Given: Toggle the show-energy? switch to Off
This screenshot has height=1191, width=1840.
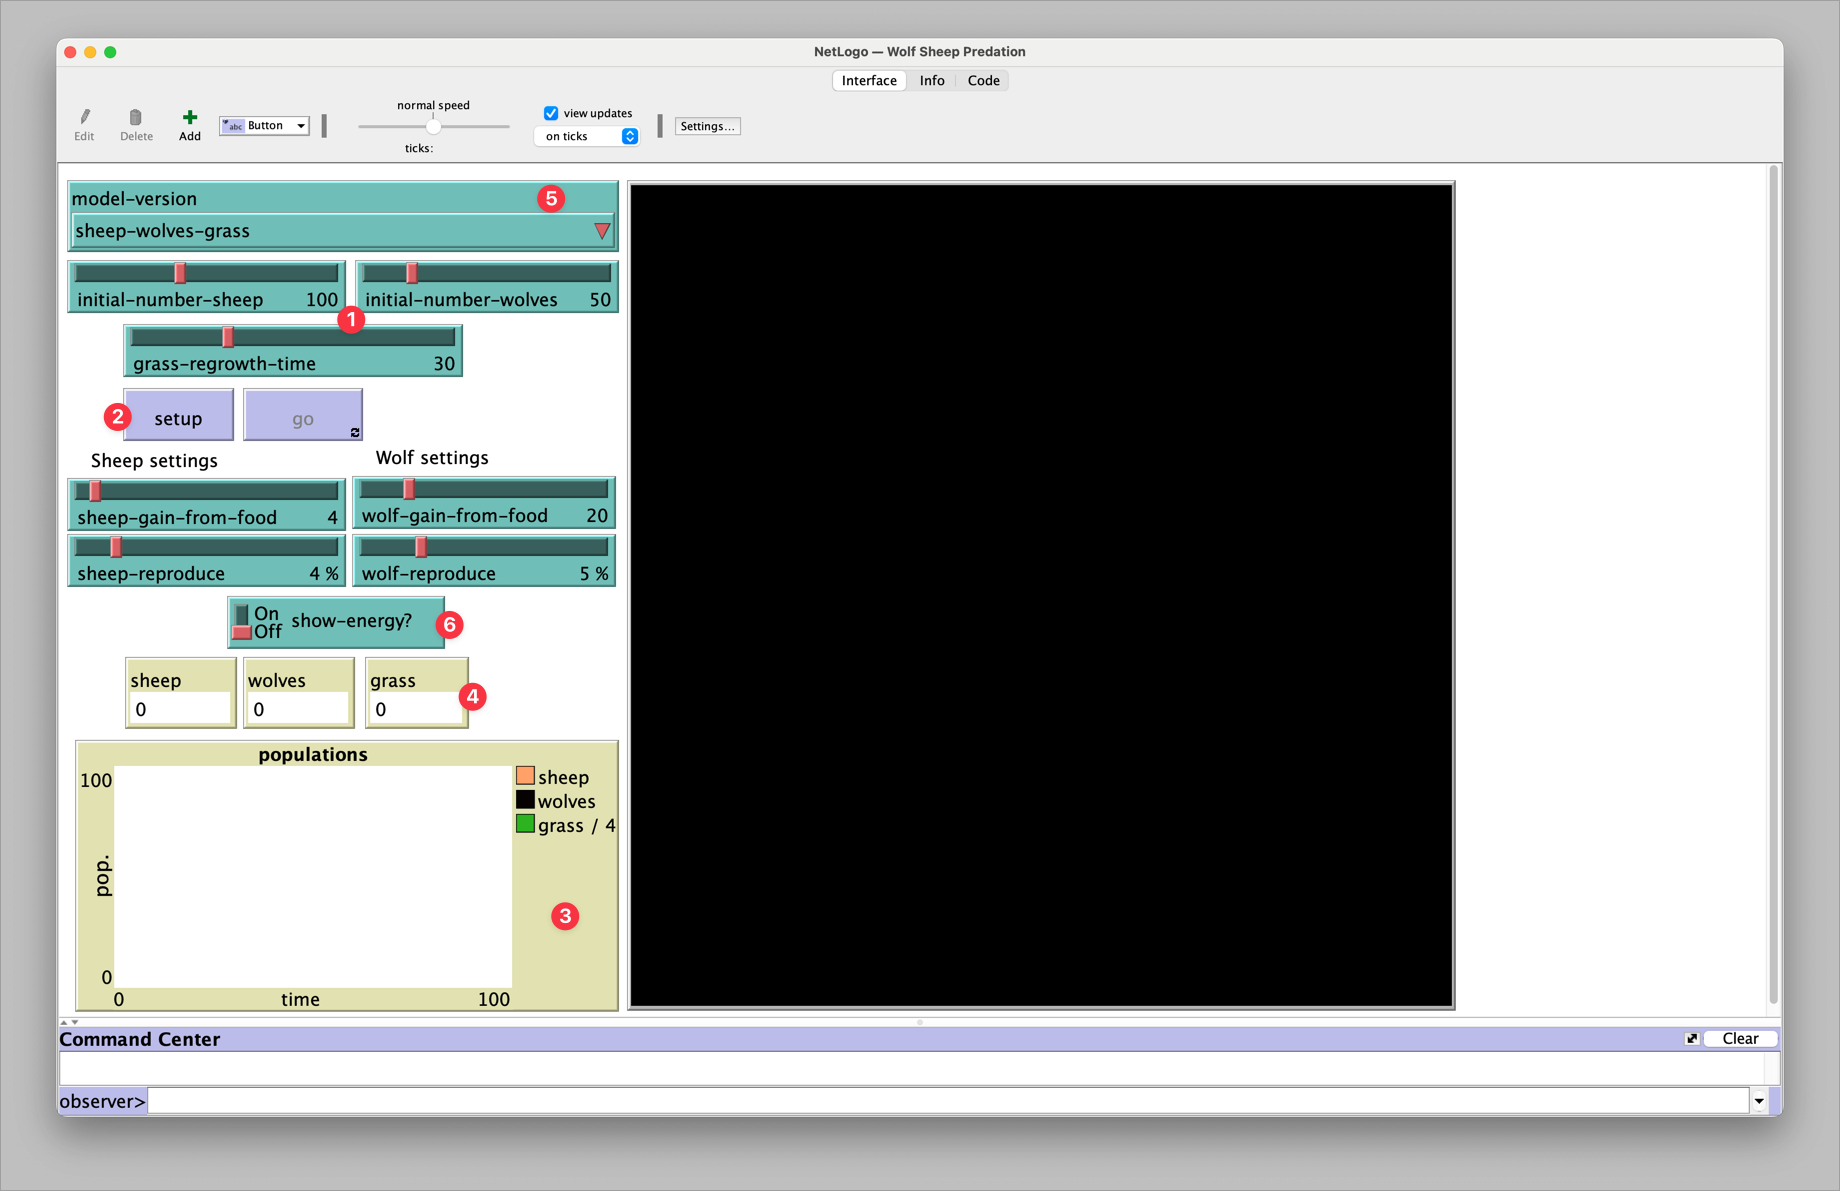Looking at the screenshot, I should point(240,631).
